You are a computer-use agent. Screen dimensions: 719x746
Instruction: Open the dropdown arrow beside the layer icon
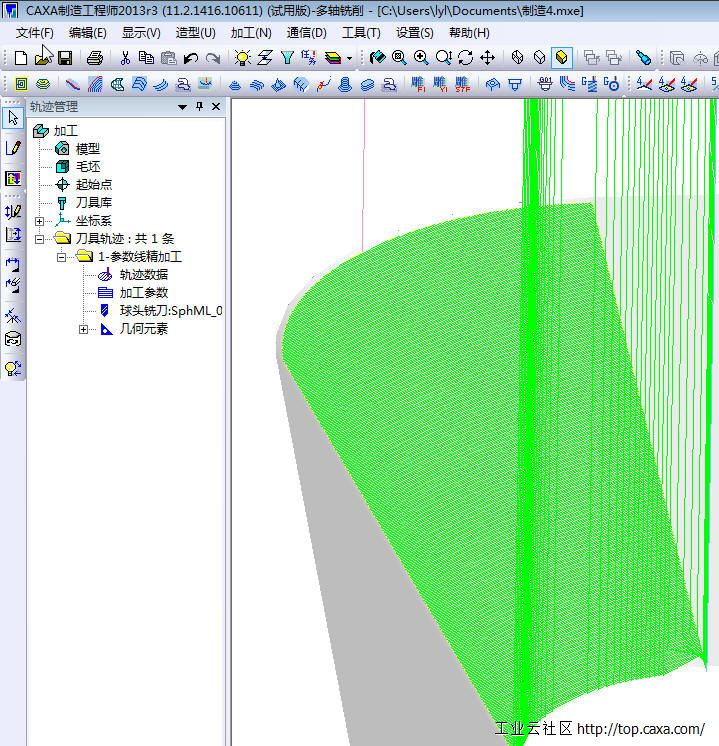pos(349,59)
